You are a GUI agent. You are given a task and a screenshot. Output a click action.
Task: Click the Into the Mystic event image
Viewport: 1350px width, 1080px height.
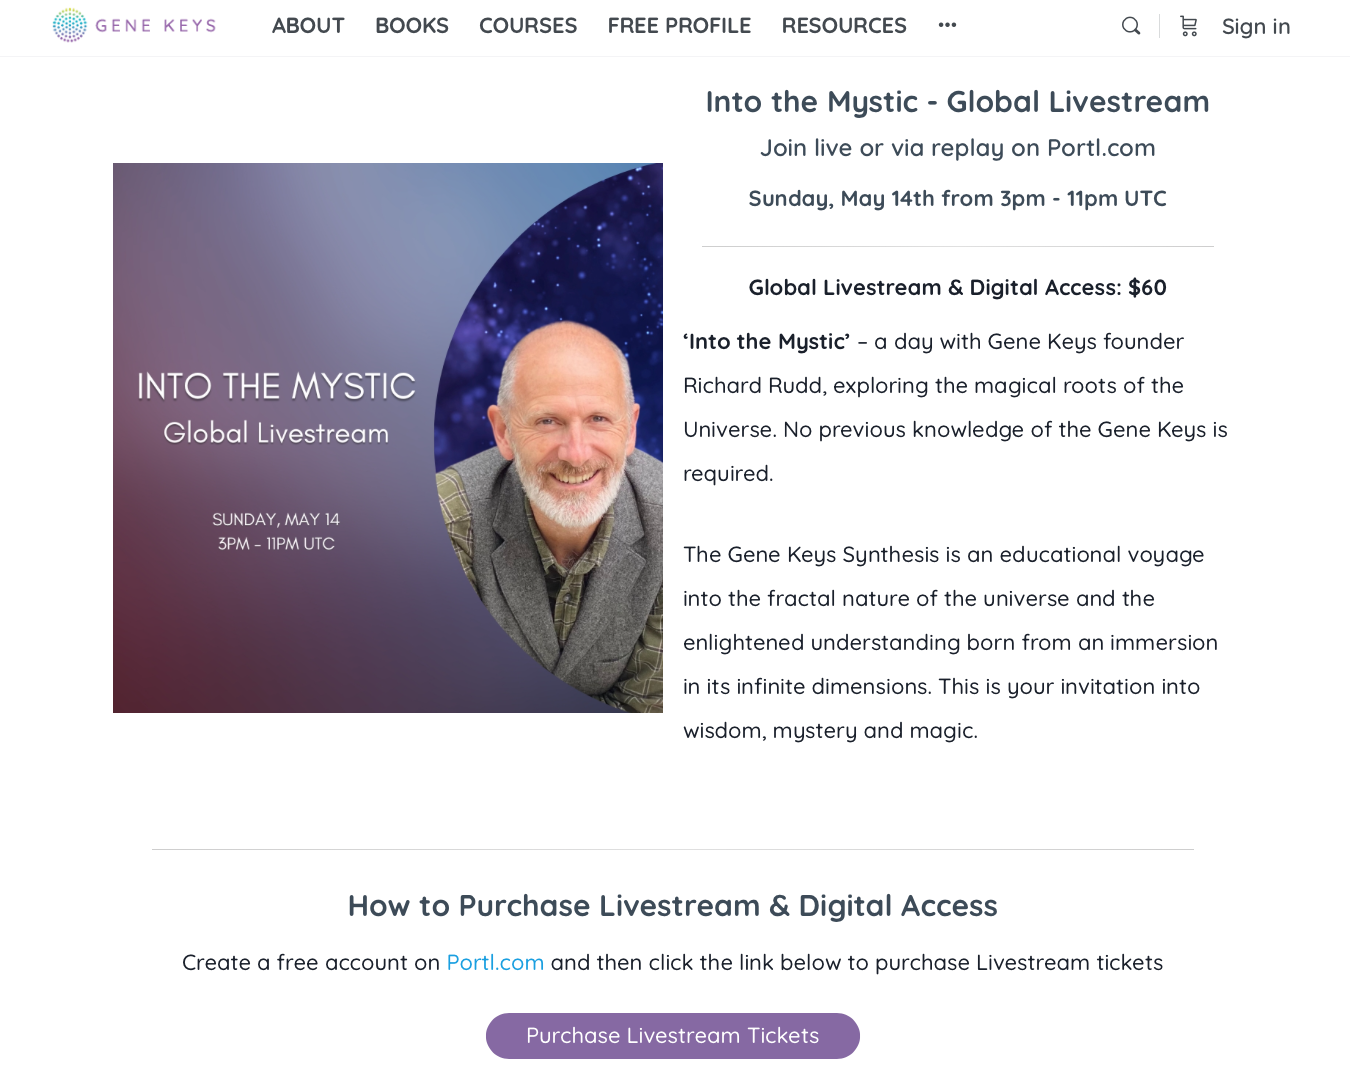click(388, 438)
